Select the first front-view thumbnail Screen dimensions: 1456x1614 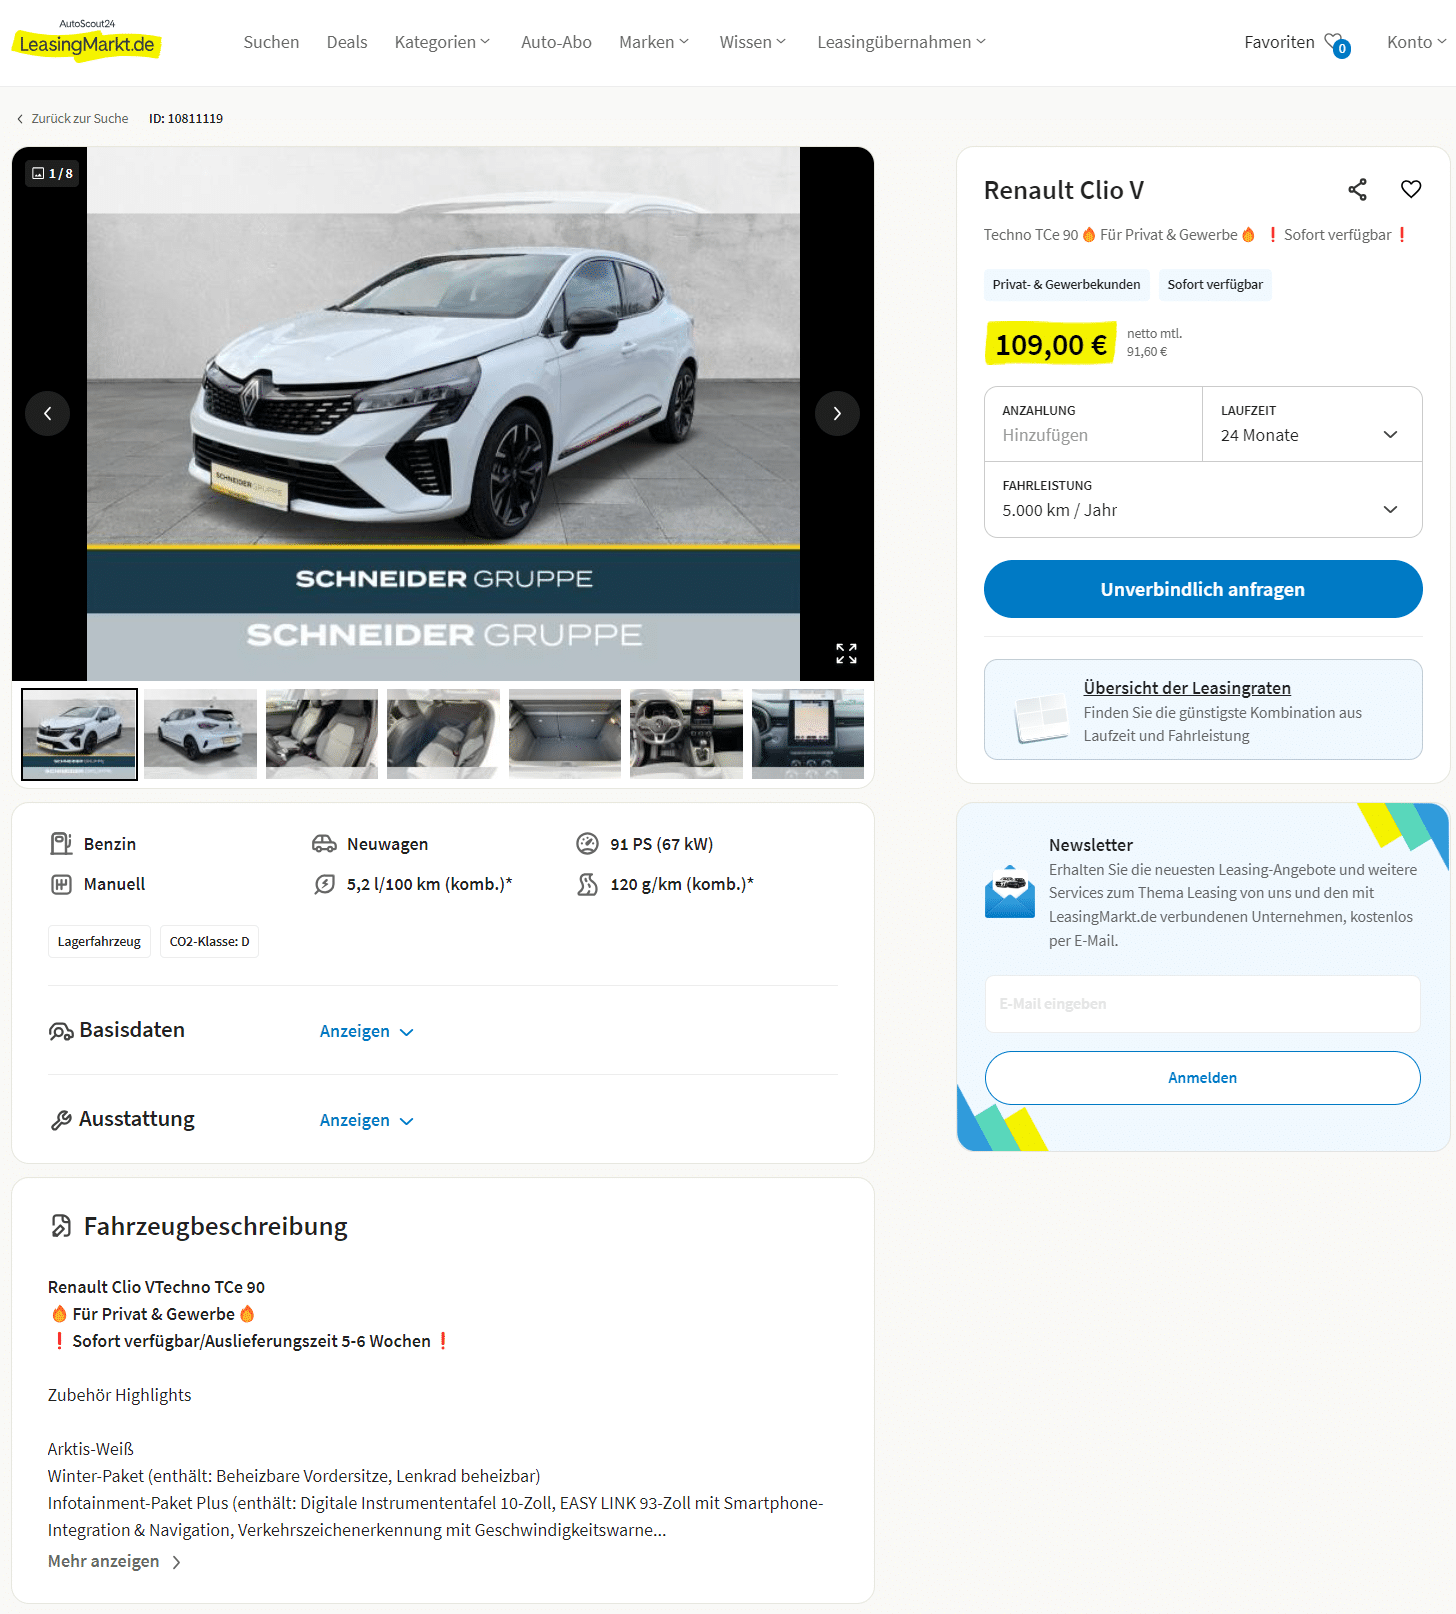[x=79, y=734]
